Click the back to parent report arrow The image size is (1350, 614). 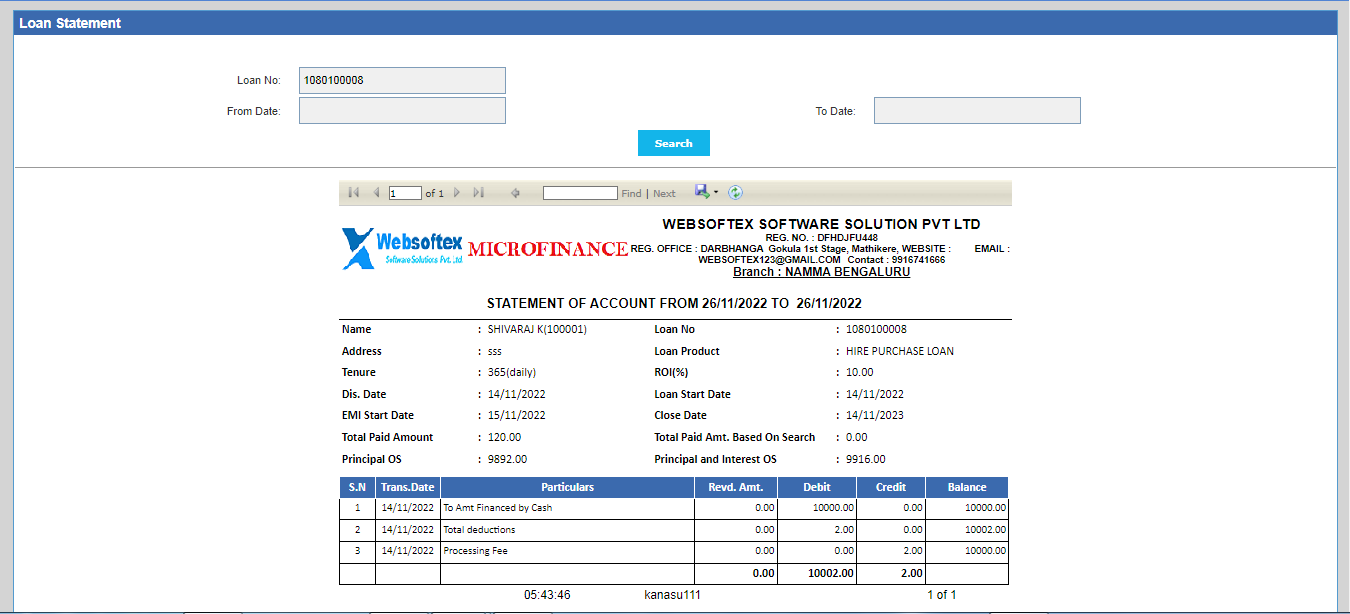(515, 193)
